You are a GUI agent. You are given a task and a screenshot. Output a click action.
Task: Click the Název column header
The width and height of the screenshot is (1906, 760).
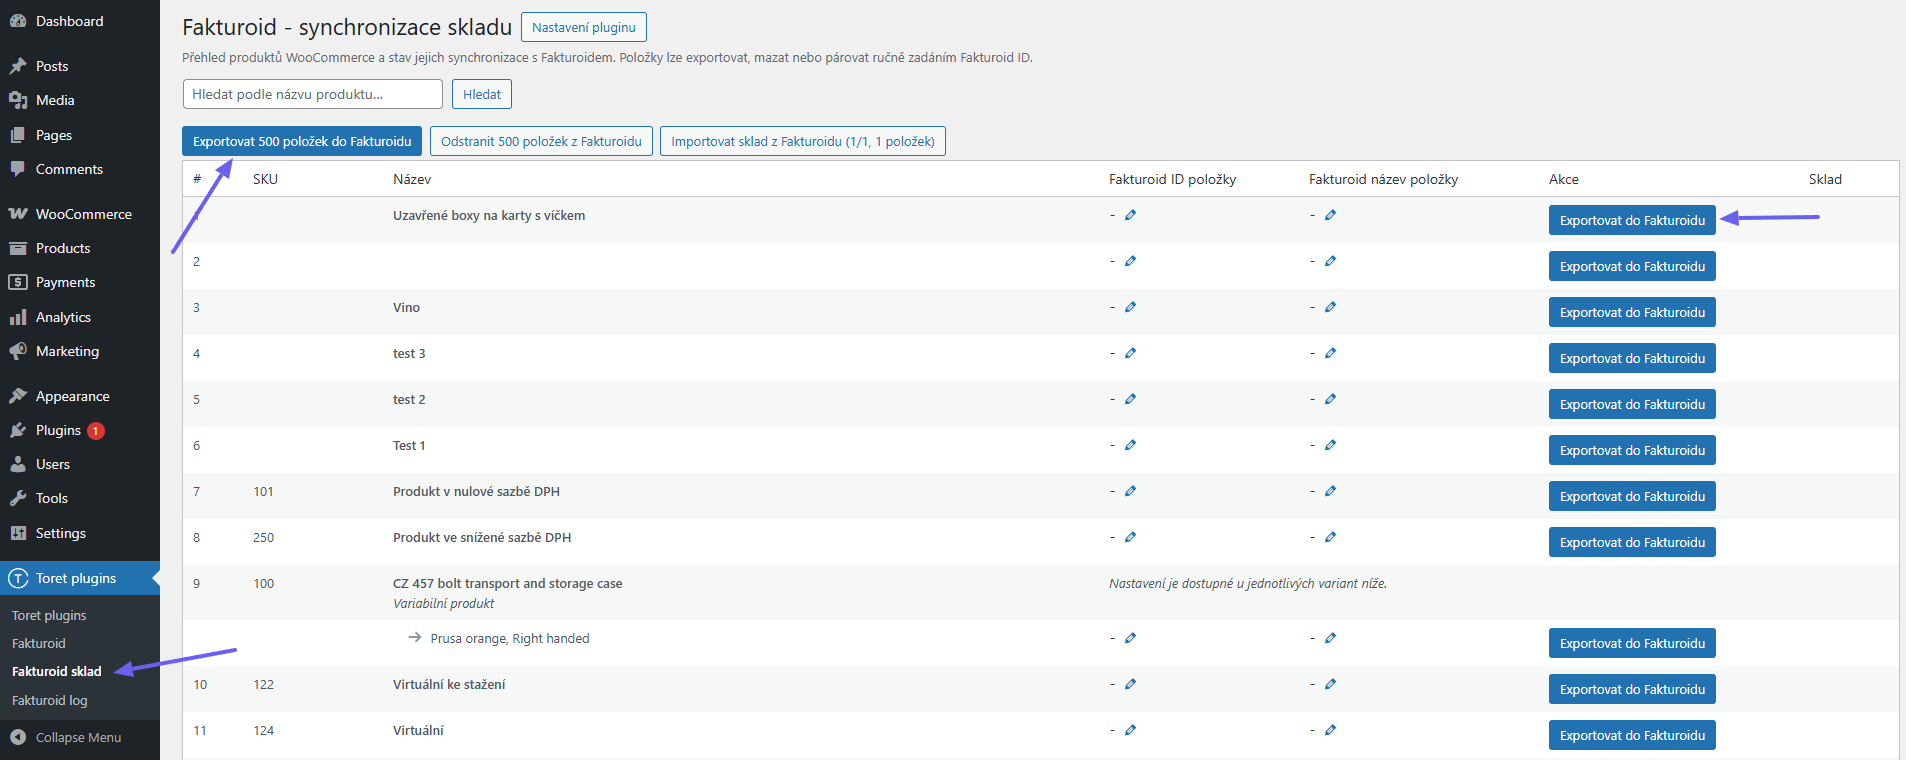(412, 179)
